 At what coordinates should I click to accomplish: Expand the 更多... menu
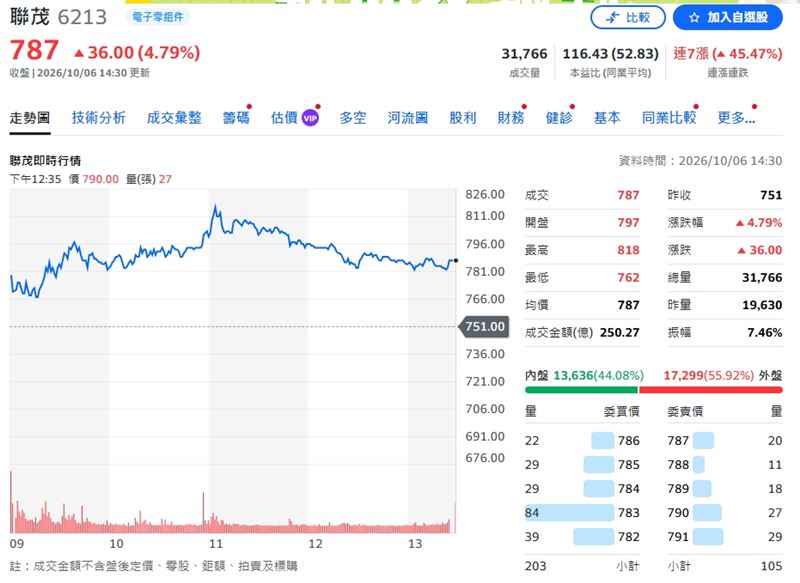(736, 118)
